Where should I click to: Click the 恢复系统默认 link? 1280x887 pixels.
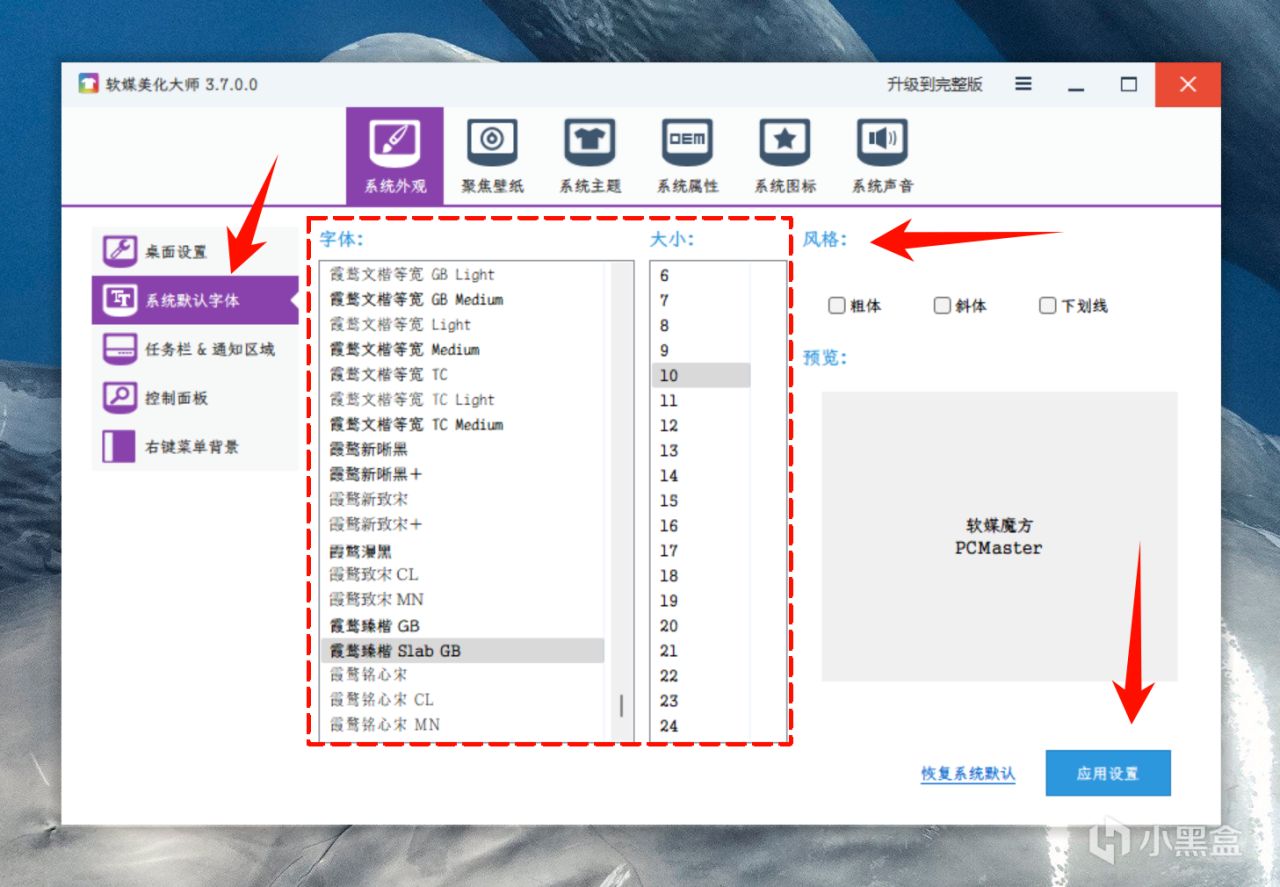(968, 774)
